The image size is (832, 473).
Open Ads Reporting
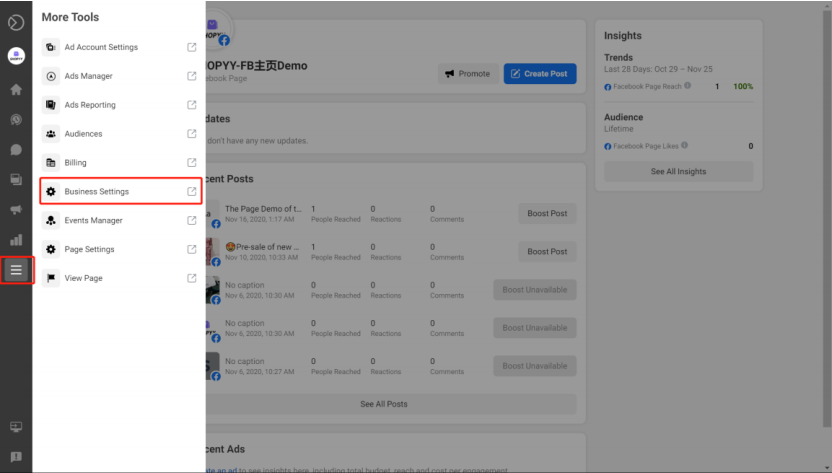click(x=120, y=105)
